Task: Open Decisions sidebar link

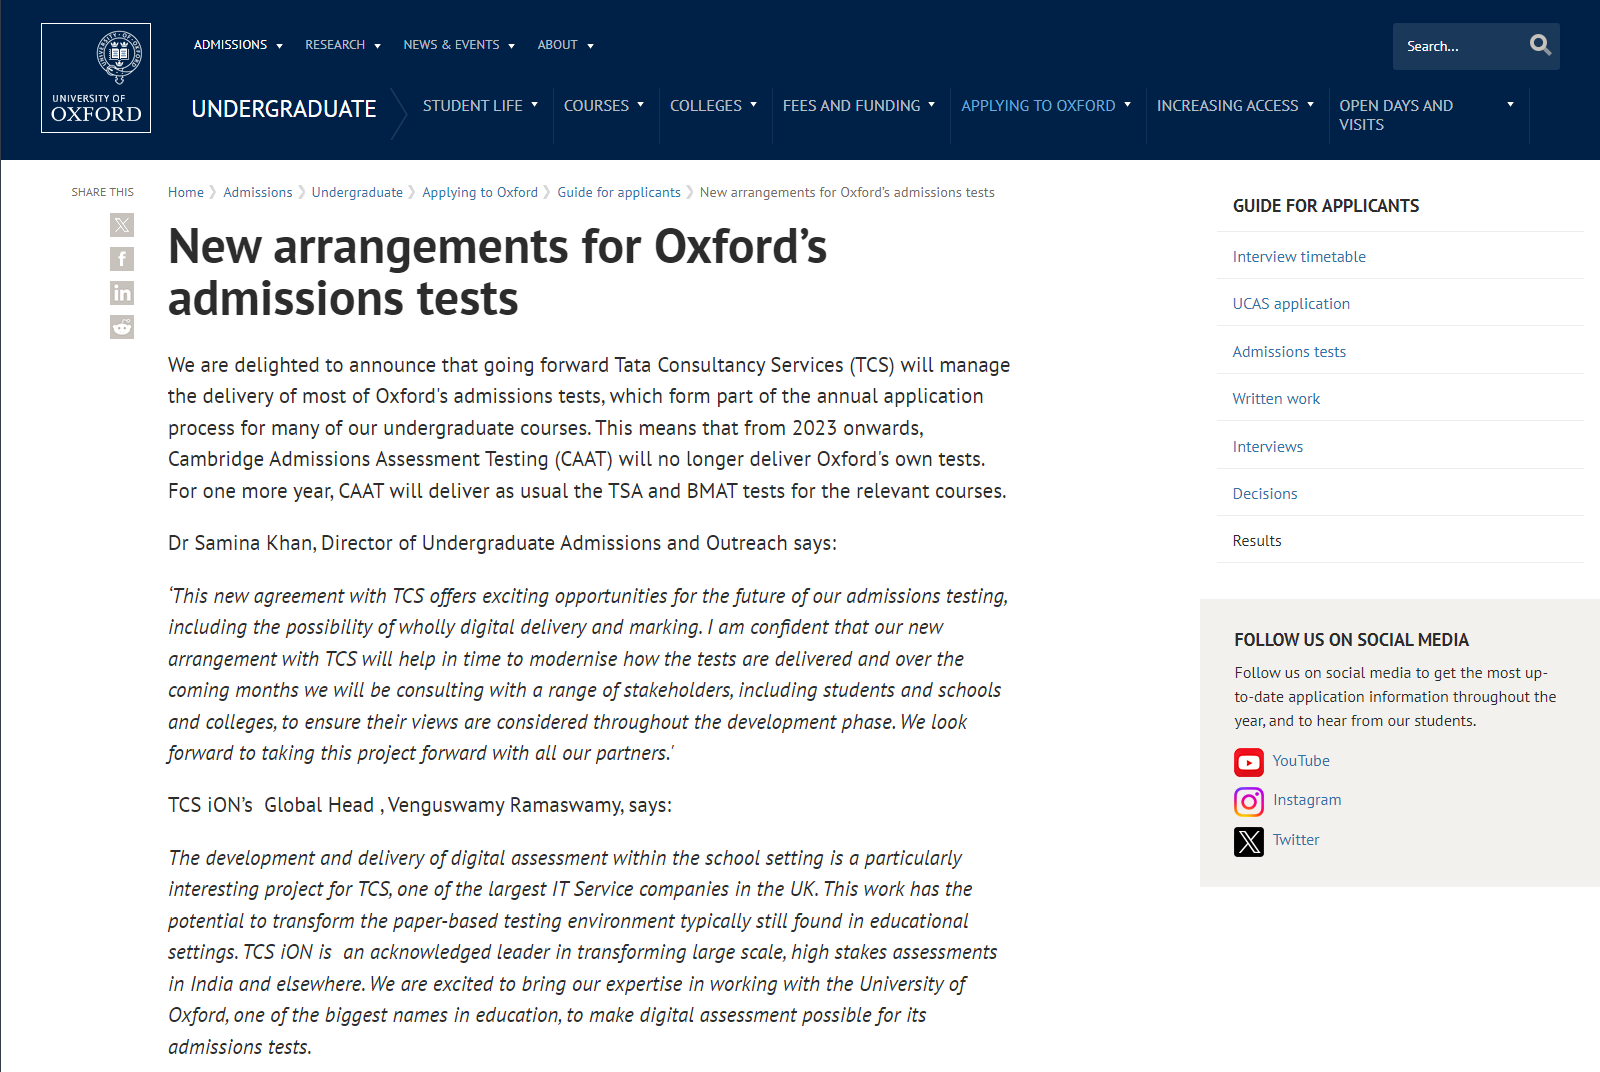Action: (x=1265, y=493)
